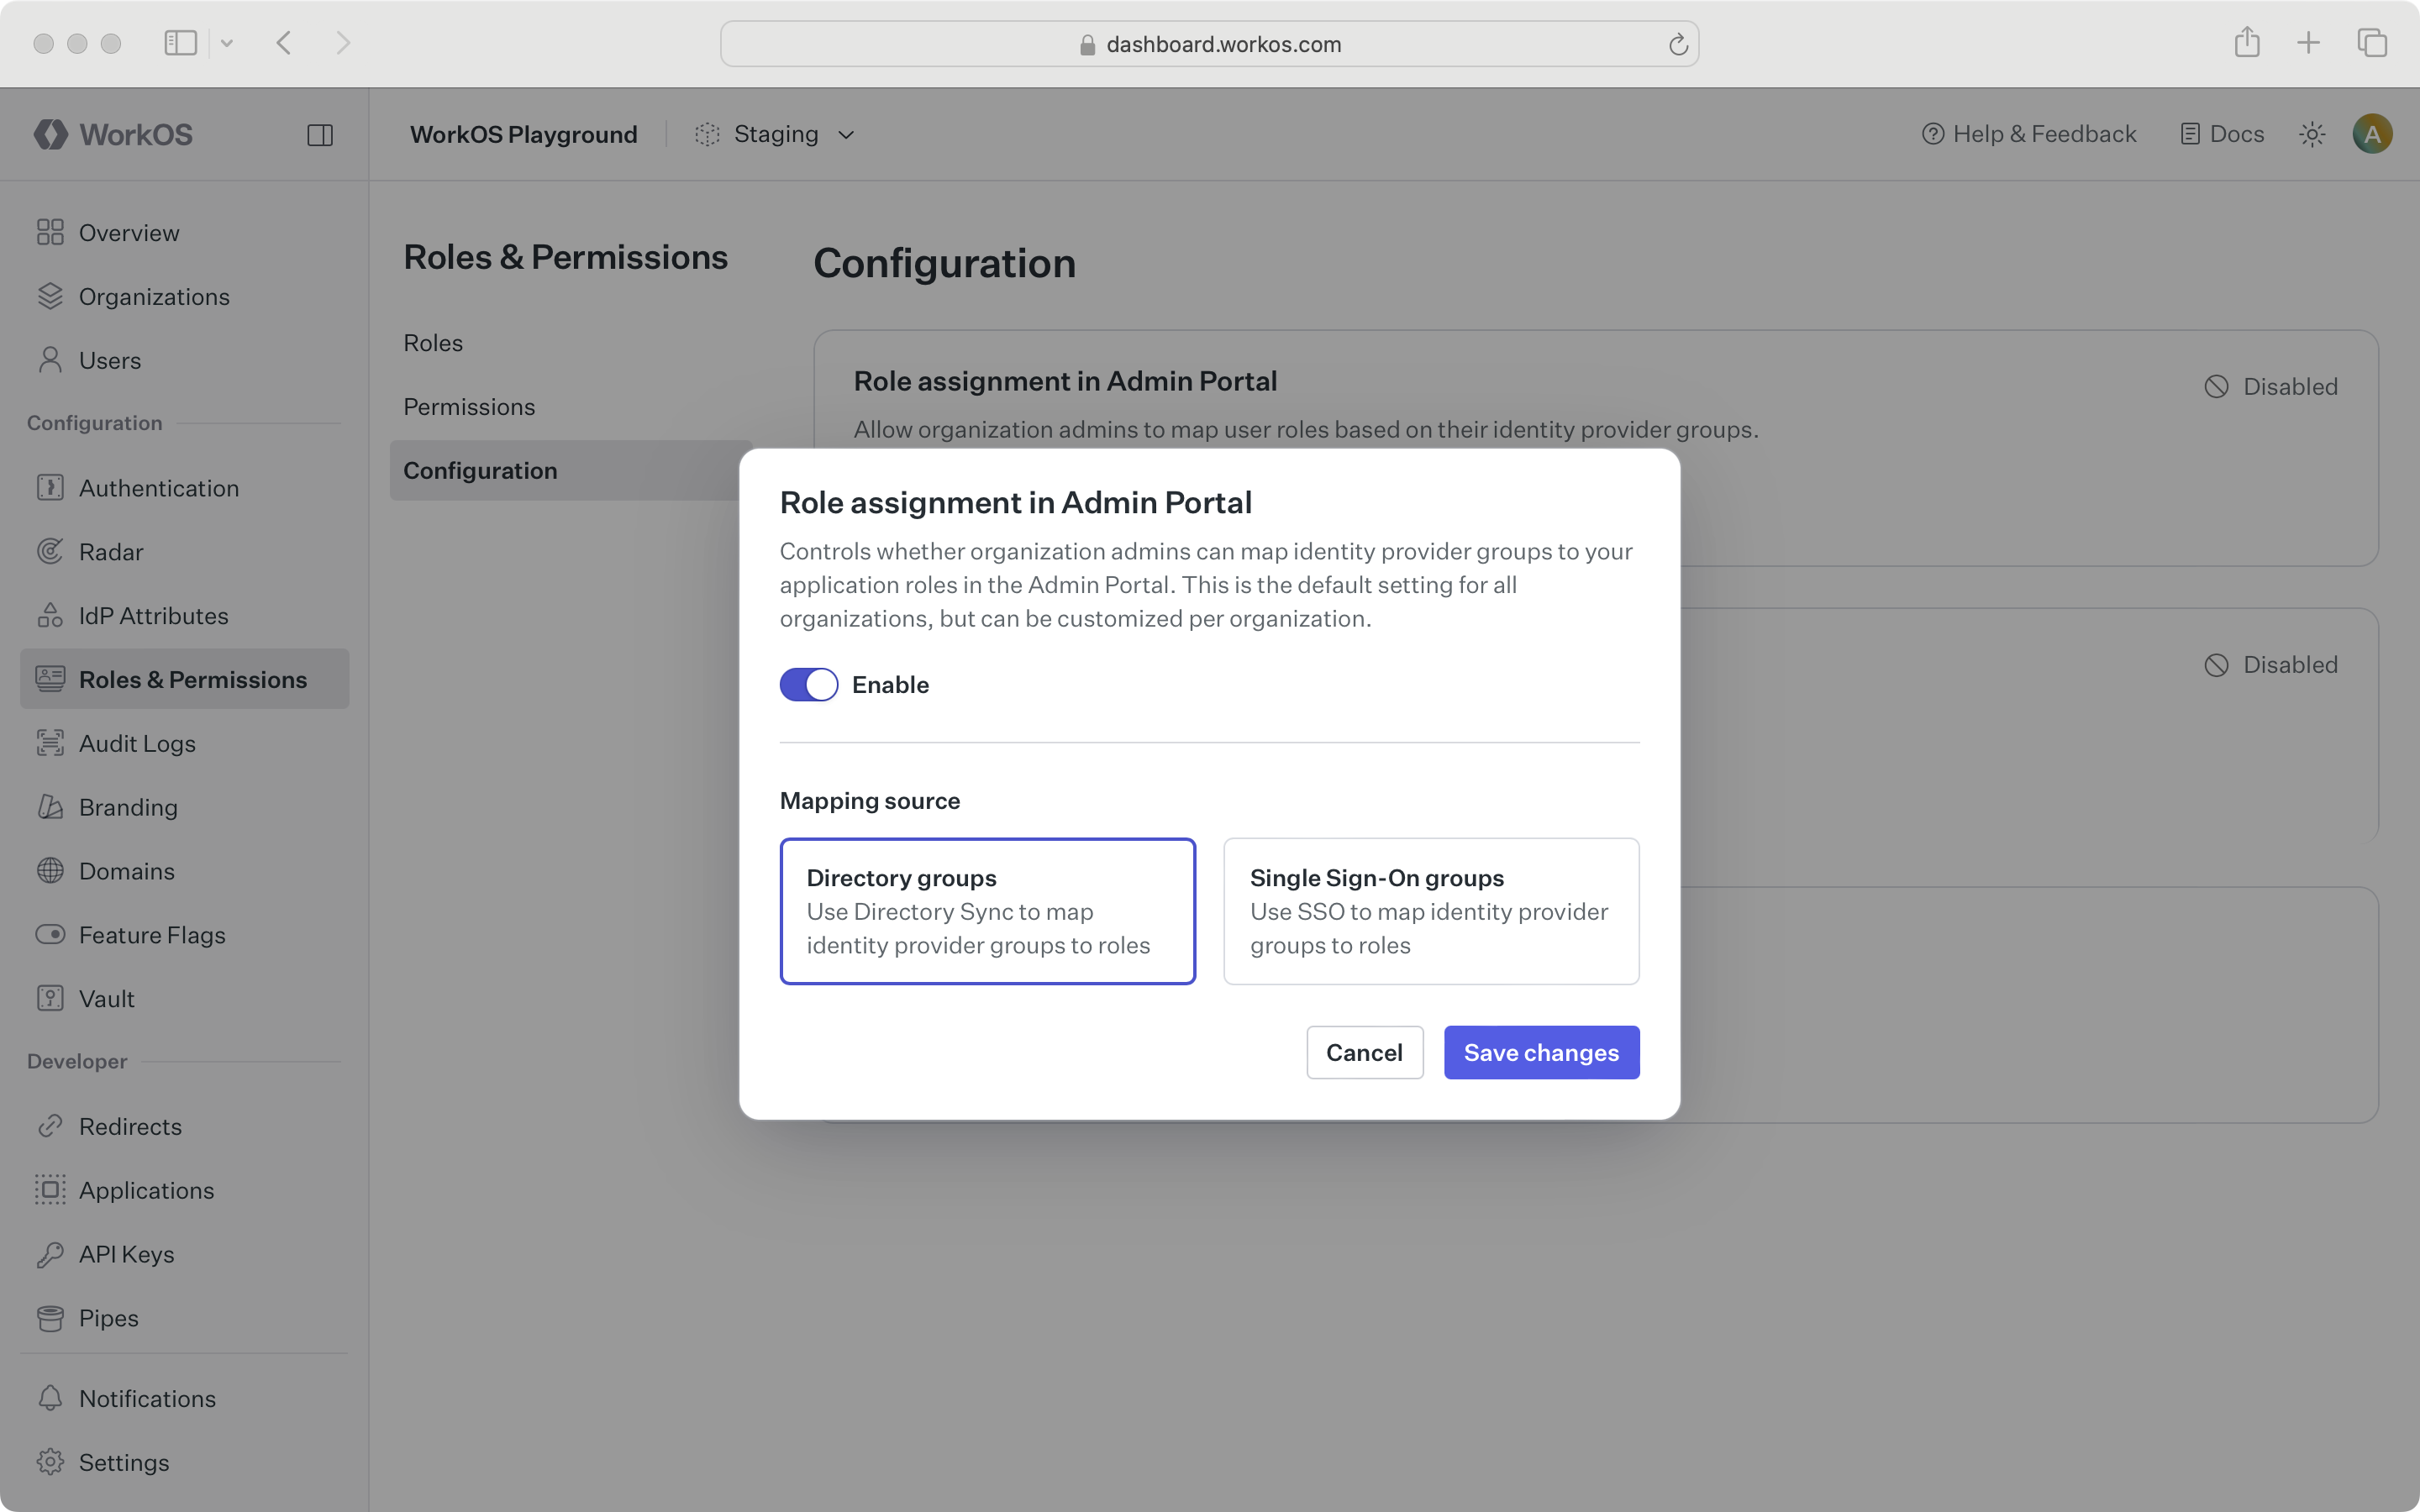Image resolution: width=2420 pixels, height=1512 pixels.
Task: Click Save changes
Action: (1540, 1052)
